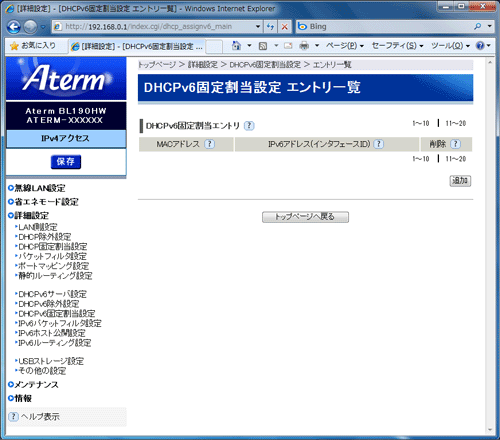Click the 追加 button
This screenshot has height=440, width=500.
tap(460, 181)
